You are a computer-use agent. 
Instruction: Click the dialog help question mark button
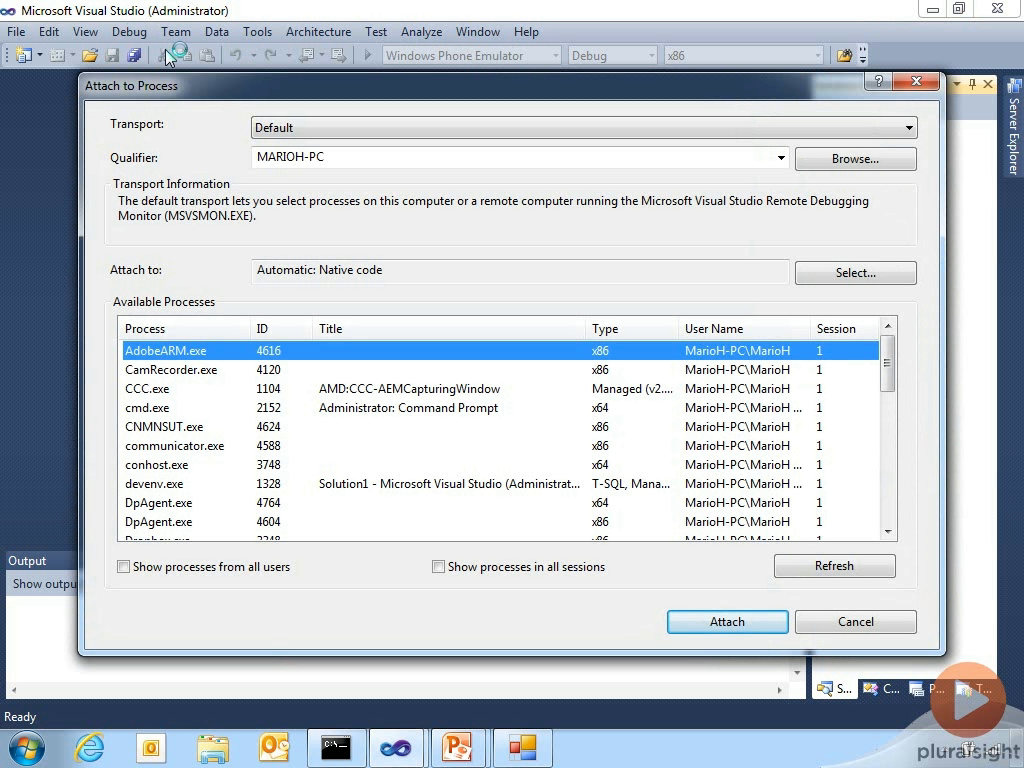tap(878, 81)
